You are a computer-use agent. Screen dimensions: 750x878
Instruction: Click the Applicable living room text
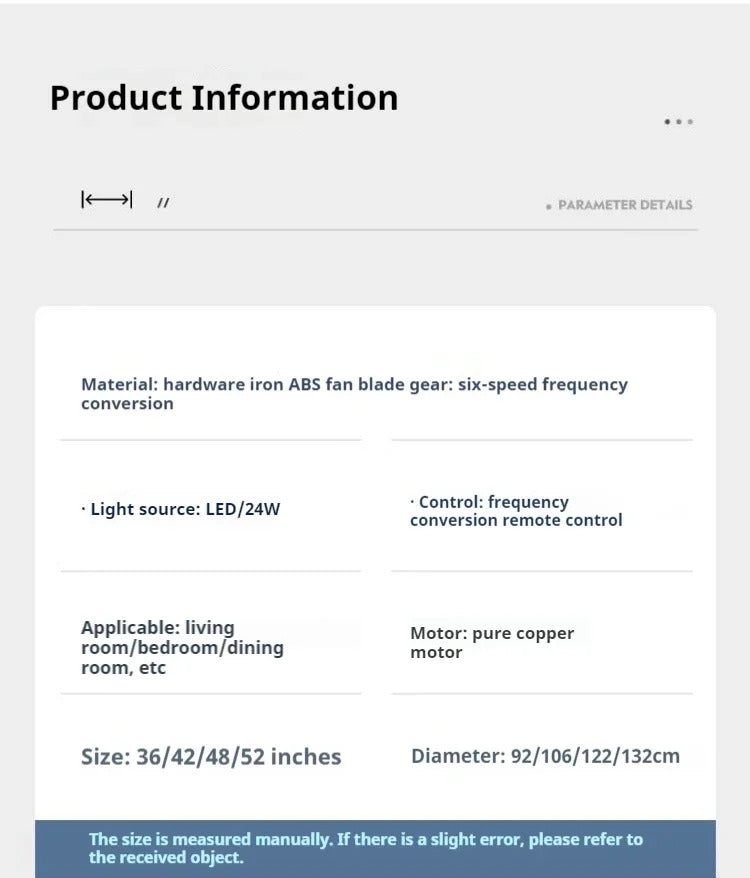(182, 647)
